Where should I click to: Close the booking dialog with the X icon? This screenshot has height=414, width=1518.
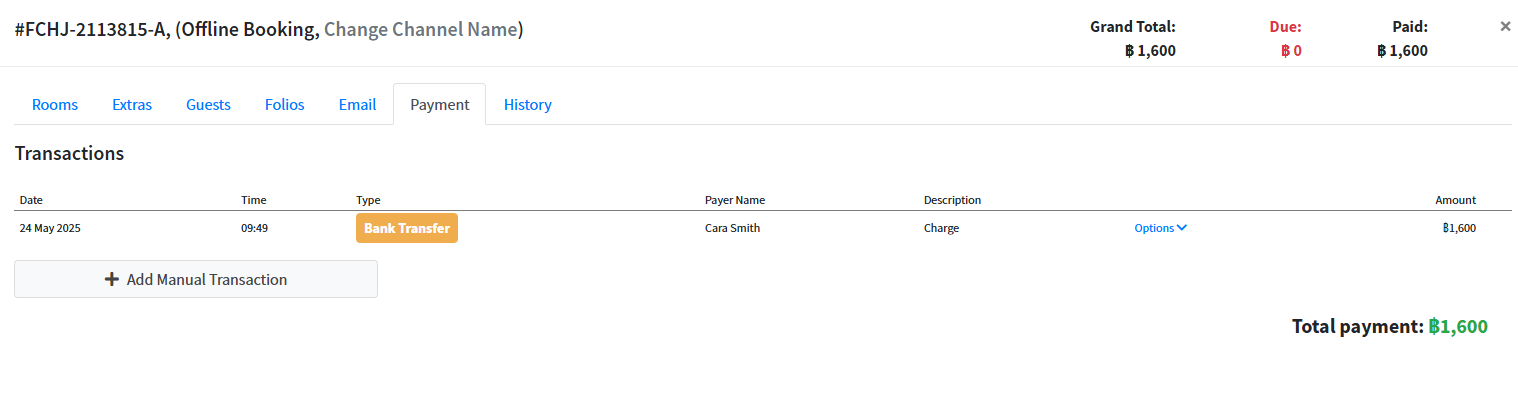1505,27
